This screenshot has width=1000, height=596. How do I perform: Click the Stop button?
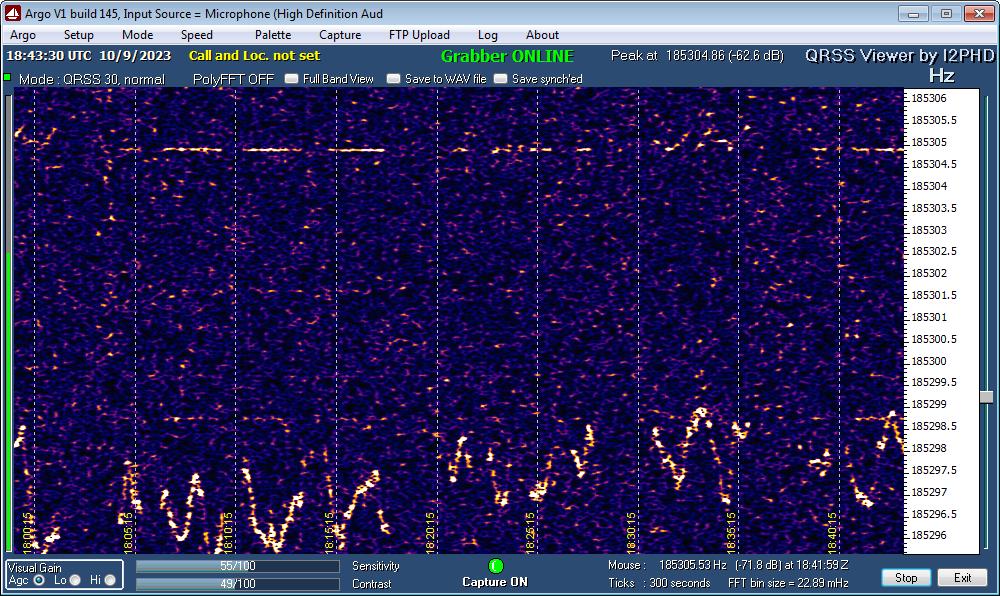point(906,578)
